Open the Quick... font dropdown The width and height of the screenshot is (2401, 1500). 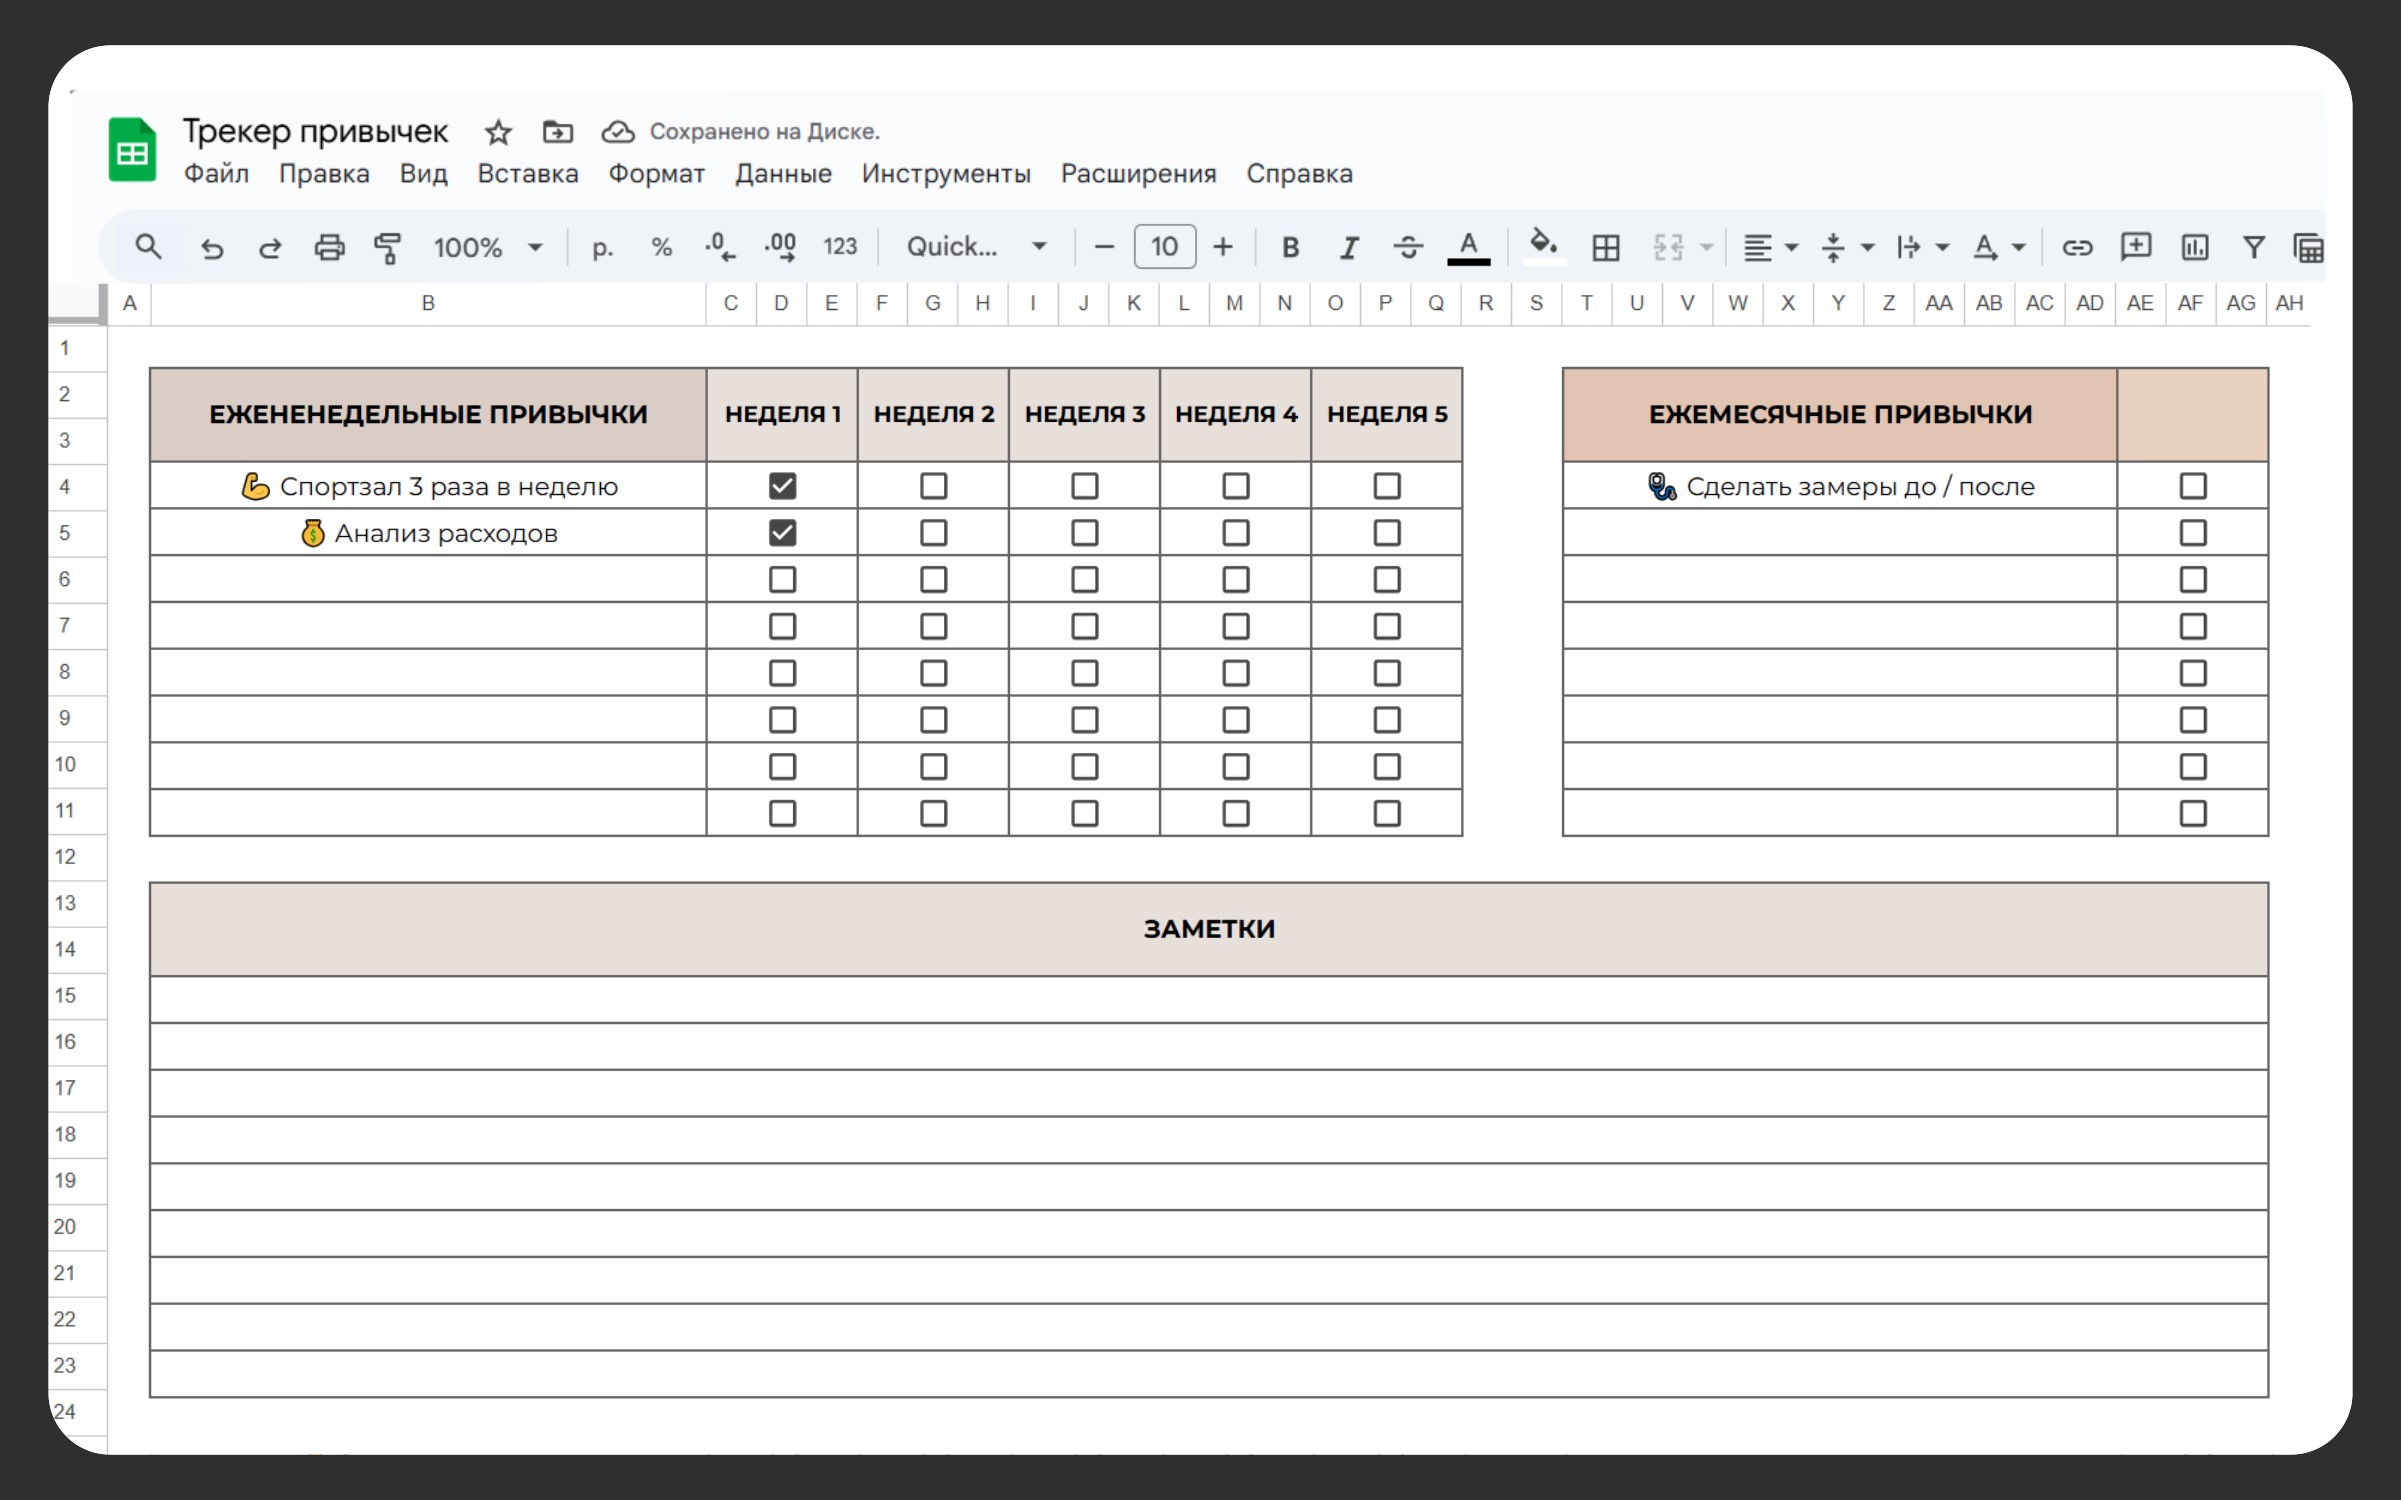(977, 247)
